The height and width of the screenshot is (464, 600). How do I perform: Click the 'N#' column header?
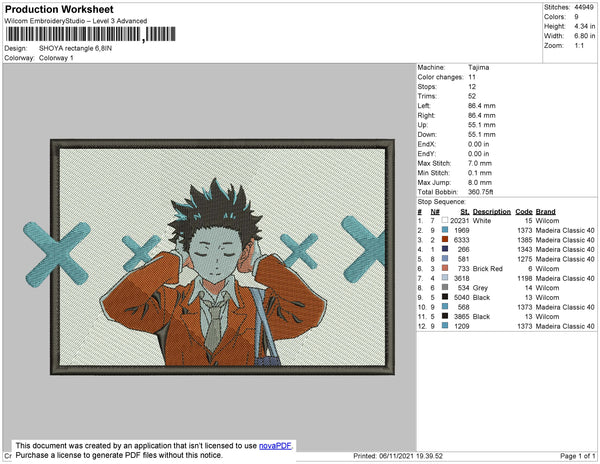(x=435, y=212)
